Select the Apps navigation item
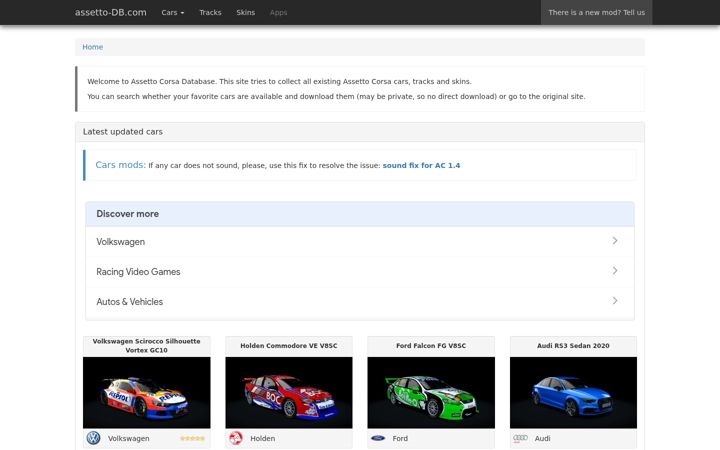The height and width of the screenshot is (450, 720). click(278, 12)
